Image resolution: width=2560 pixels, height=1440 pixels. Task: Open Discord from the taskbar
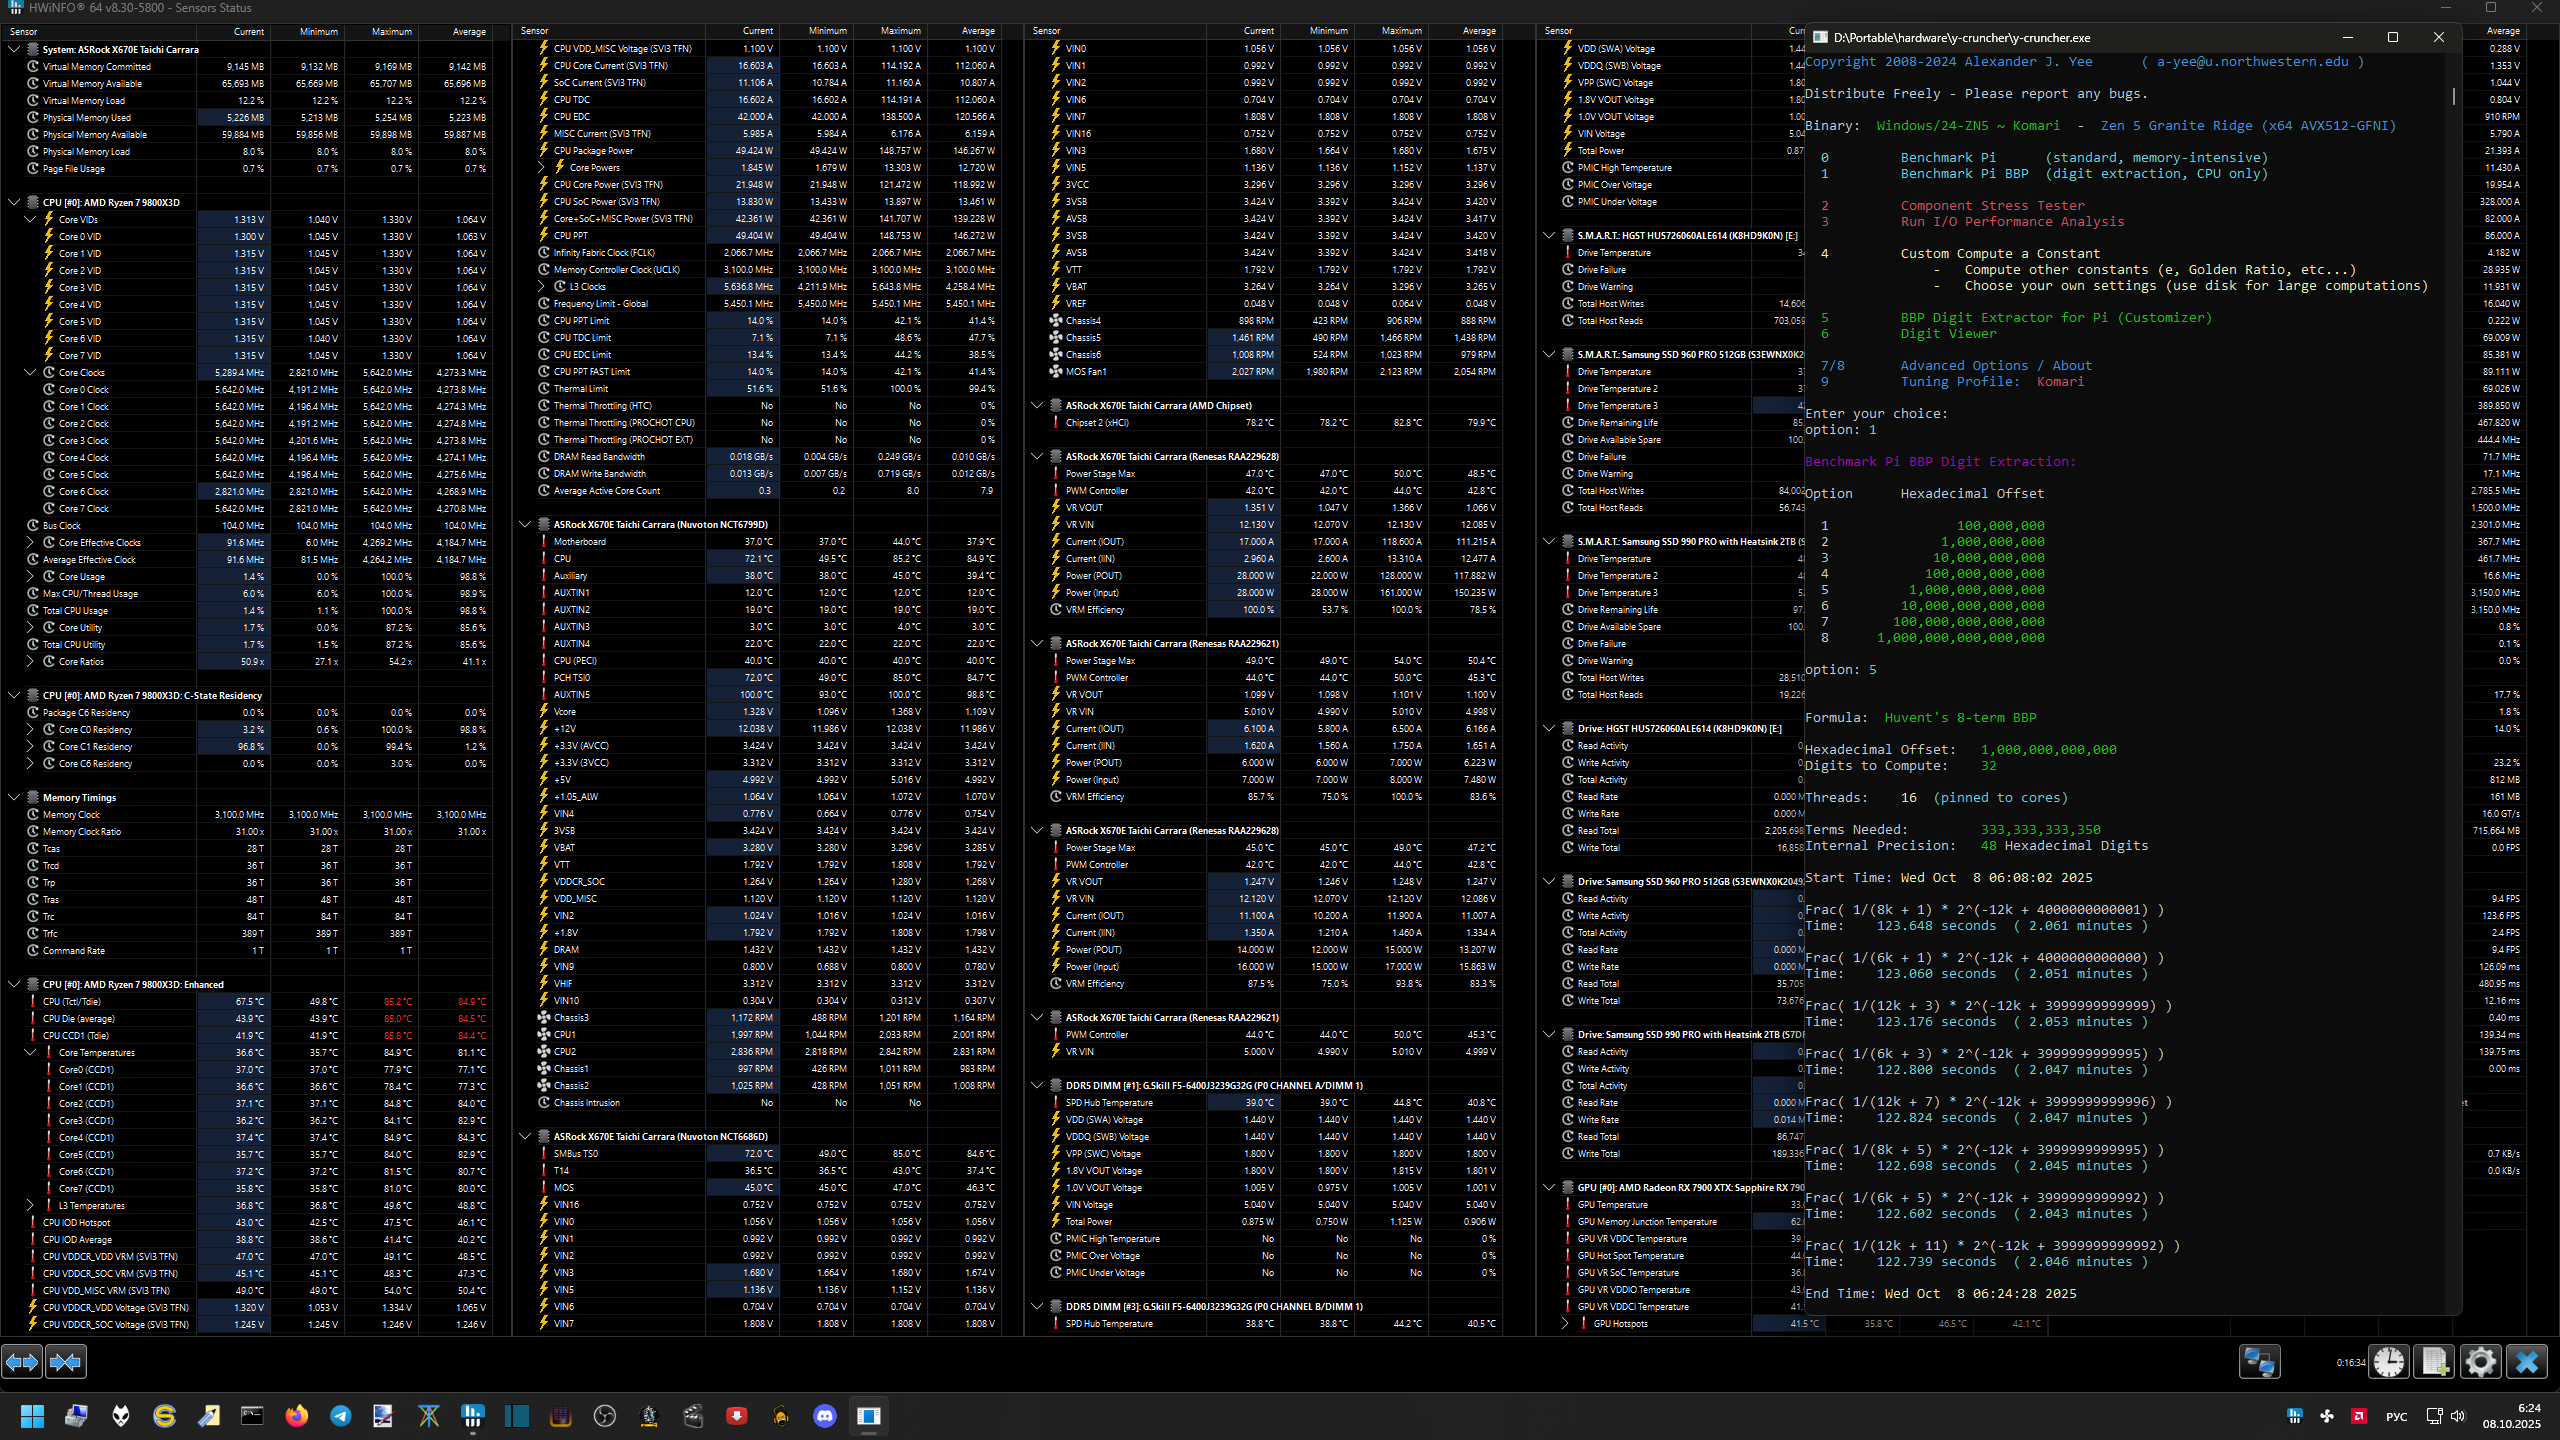click(x=824, y=1415)
